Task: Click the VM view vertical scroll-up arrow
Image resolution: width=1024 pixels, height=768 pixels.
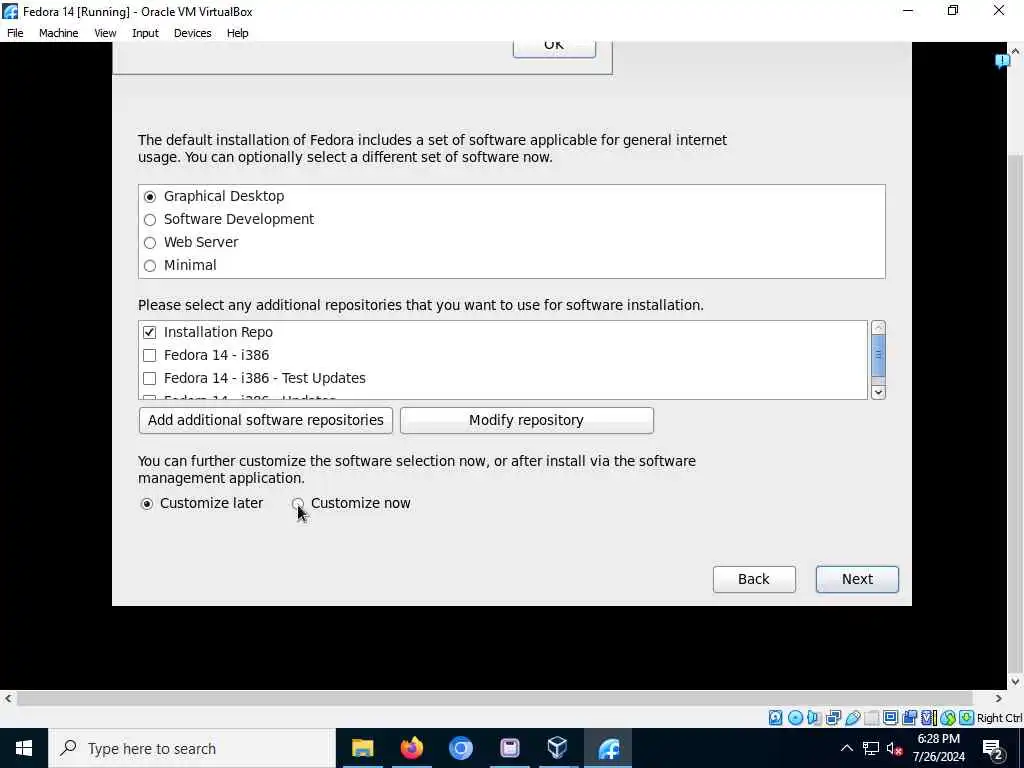Action: pos(1016,51)
